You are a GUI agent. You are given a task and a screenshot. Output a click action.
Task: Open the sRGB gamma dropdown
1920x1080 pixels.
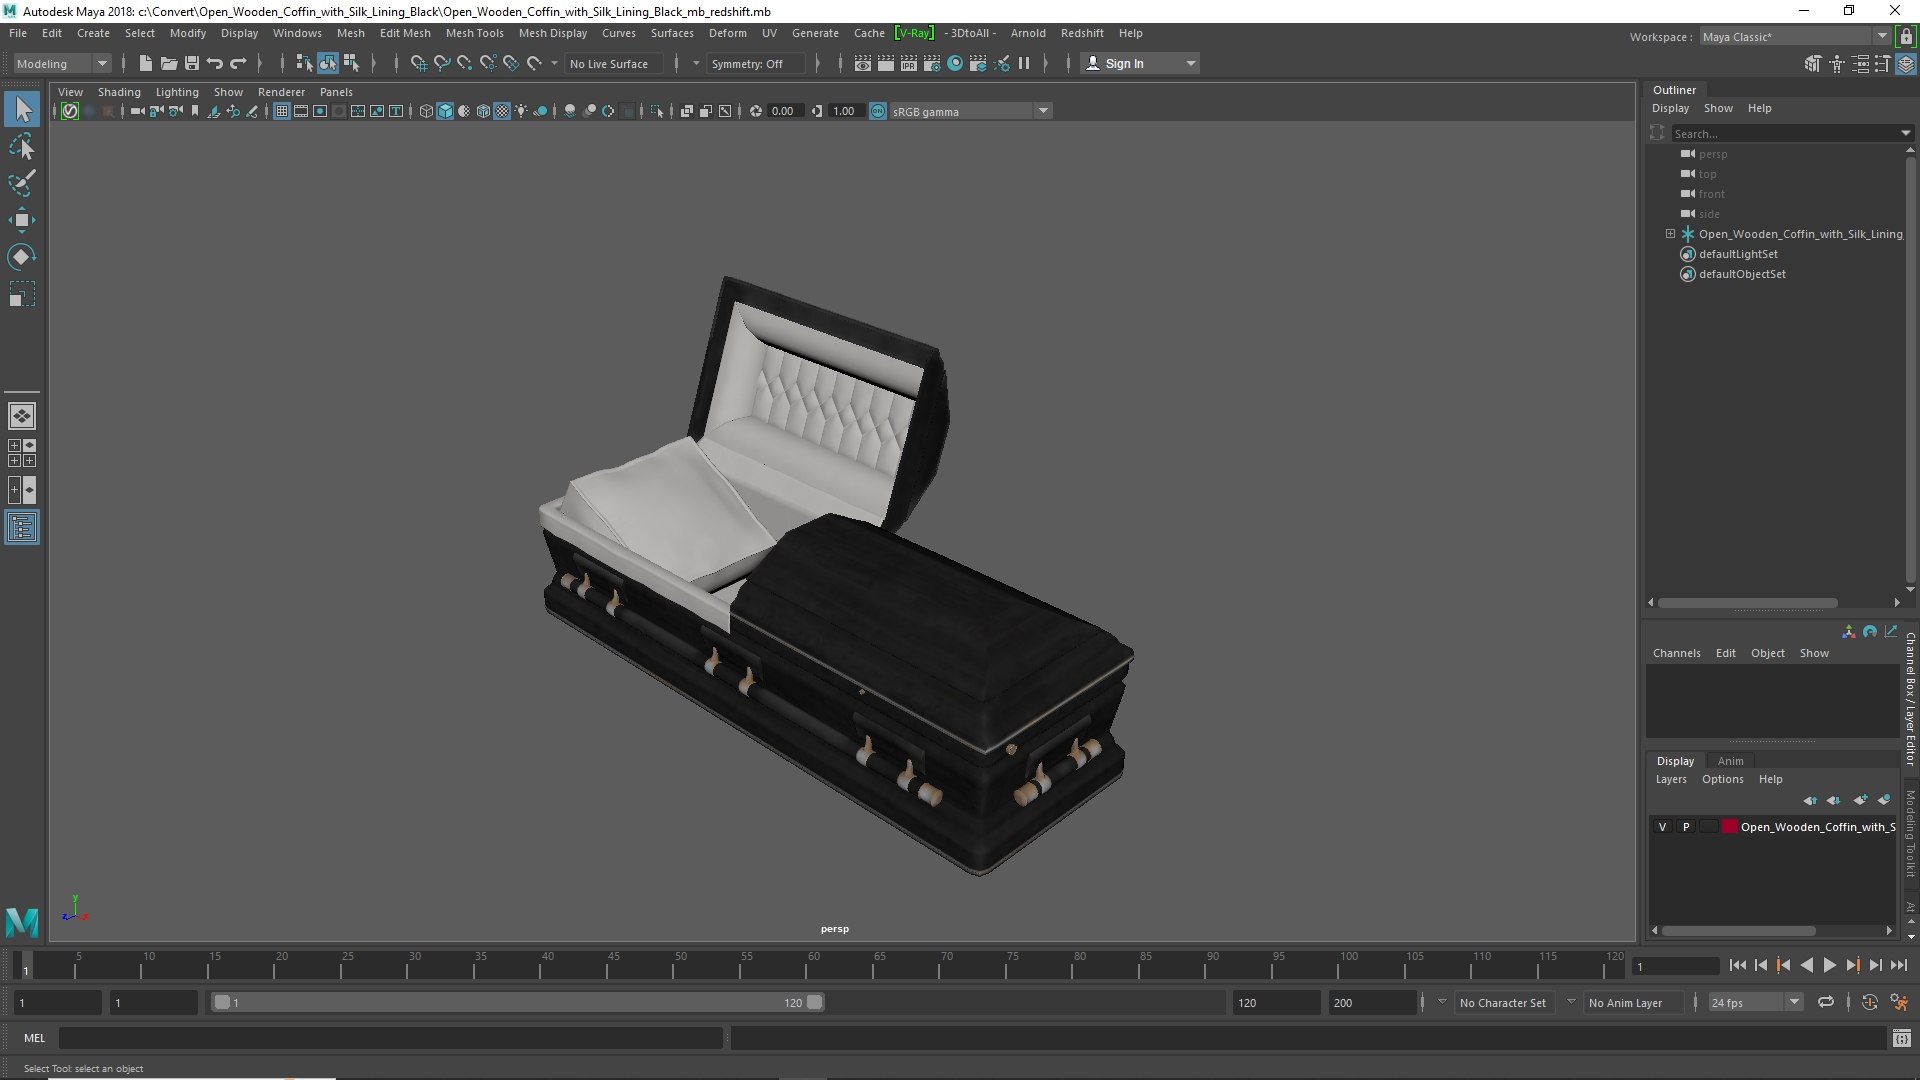[969, 111]
